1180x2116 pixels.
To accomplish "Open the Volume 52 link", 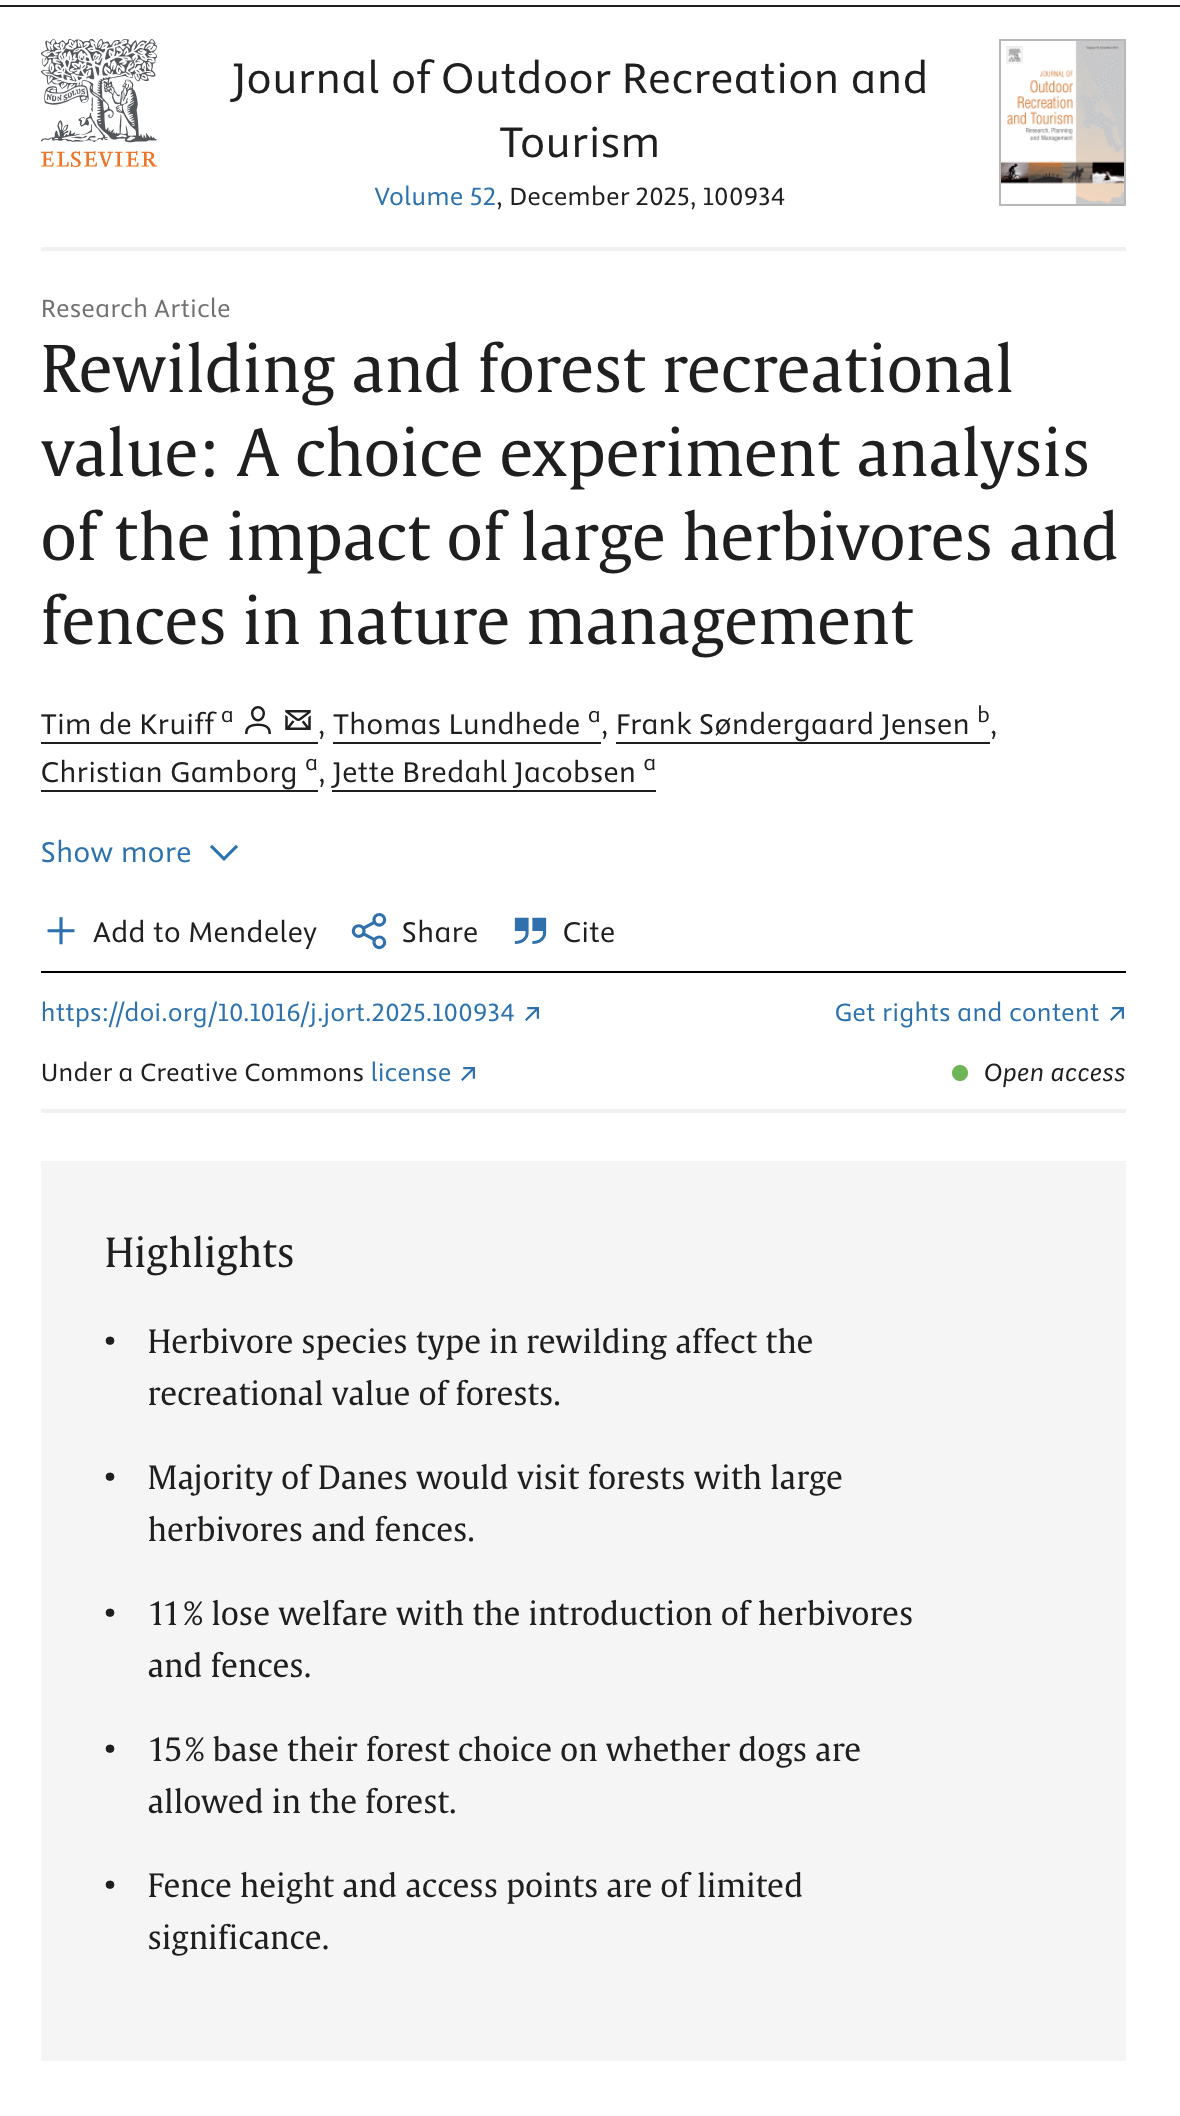I will coord(434,197).
